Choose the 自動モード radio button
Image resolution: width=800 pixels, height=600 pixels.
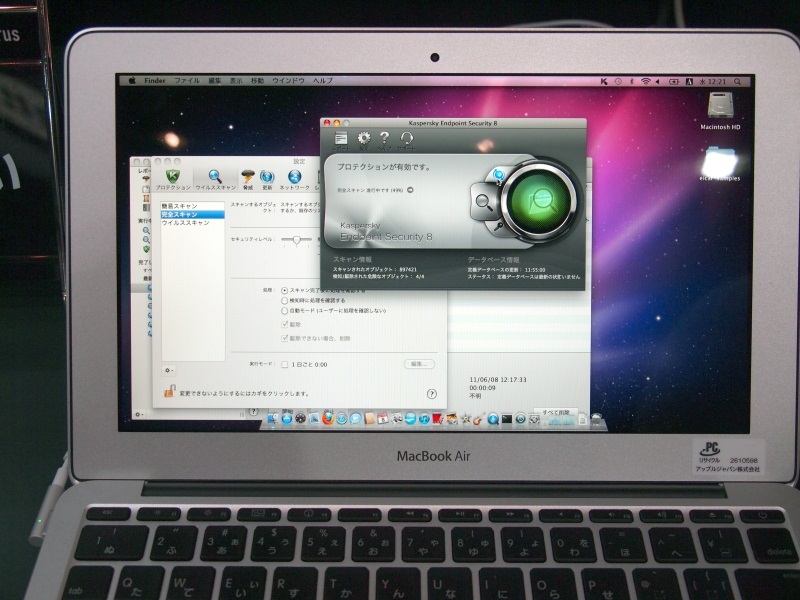coord(285,311)
